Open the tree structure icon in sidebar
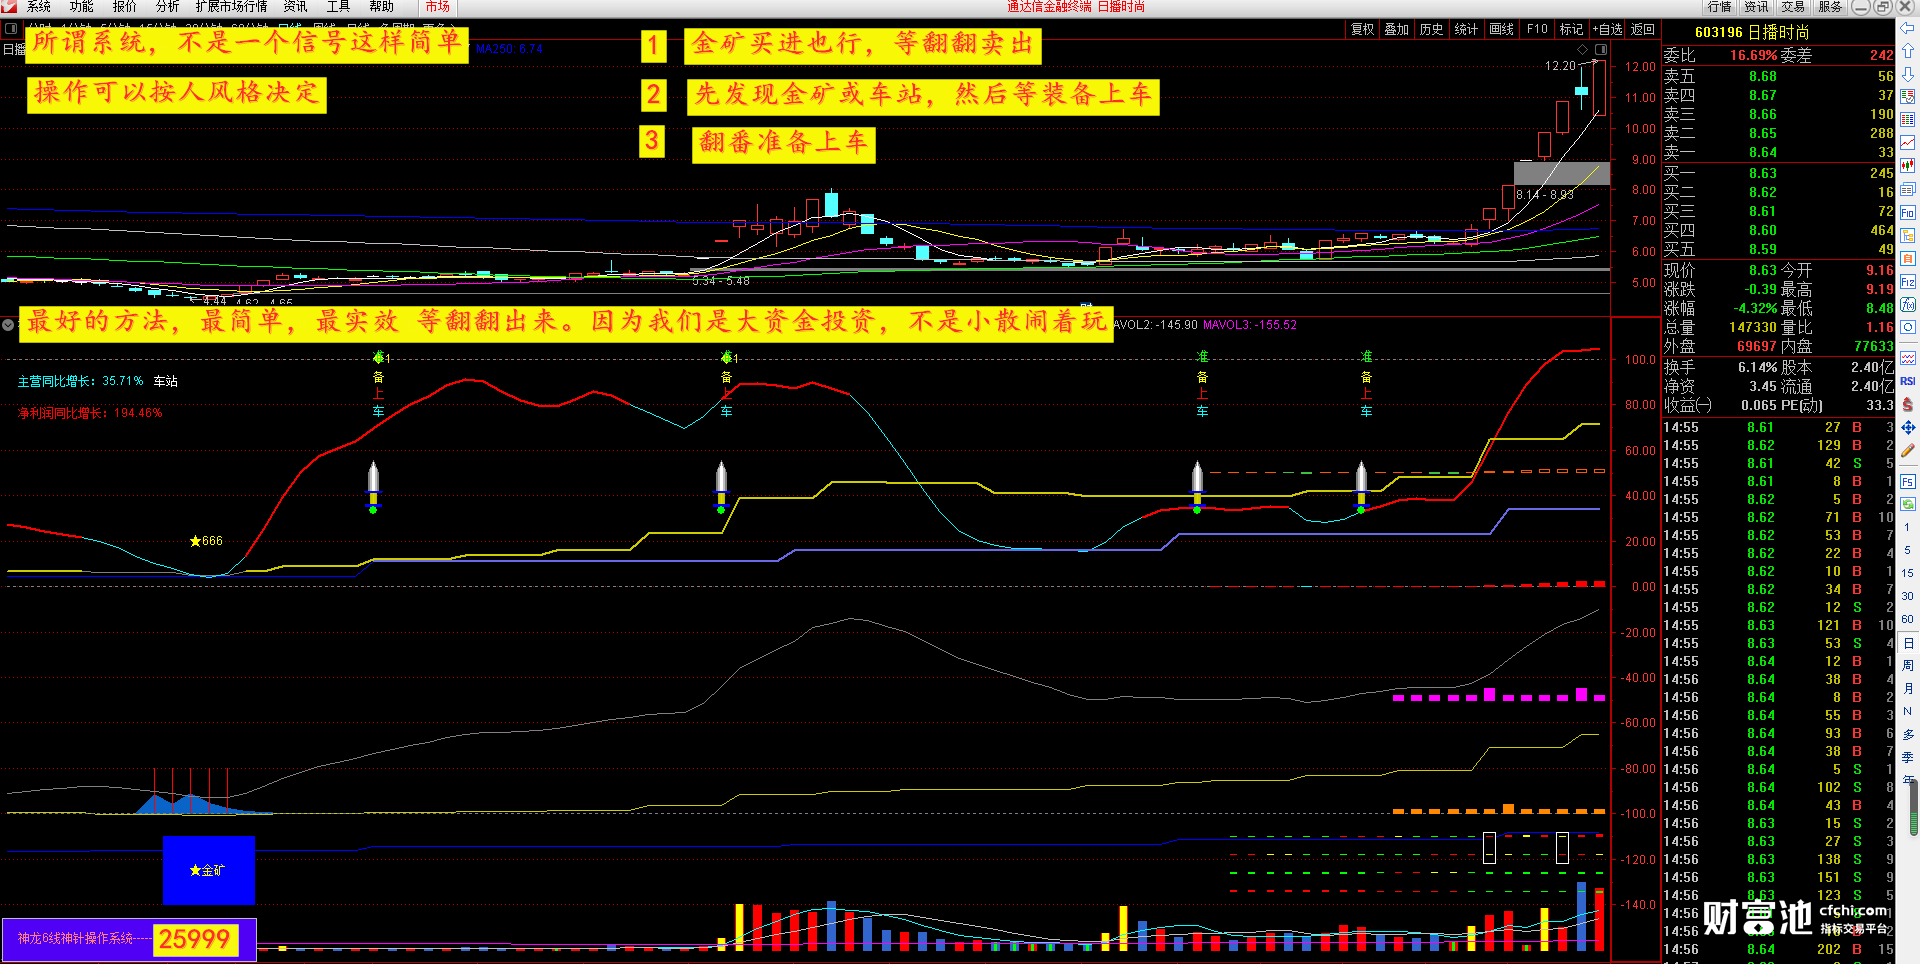 (1908, 236)
